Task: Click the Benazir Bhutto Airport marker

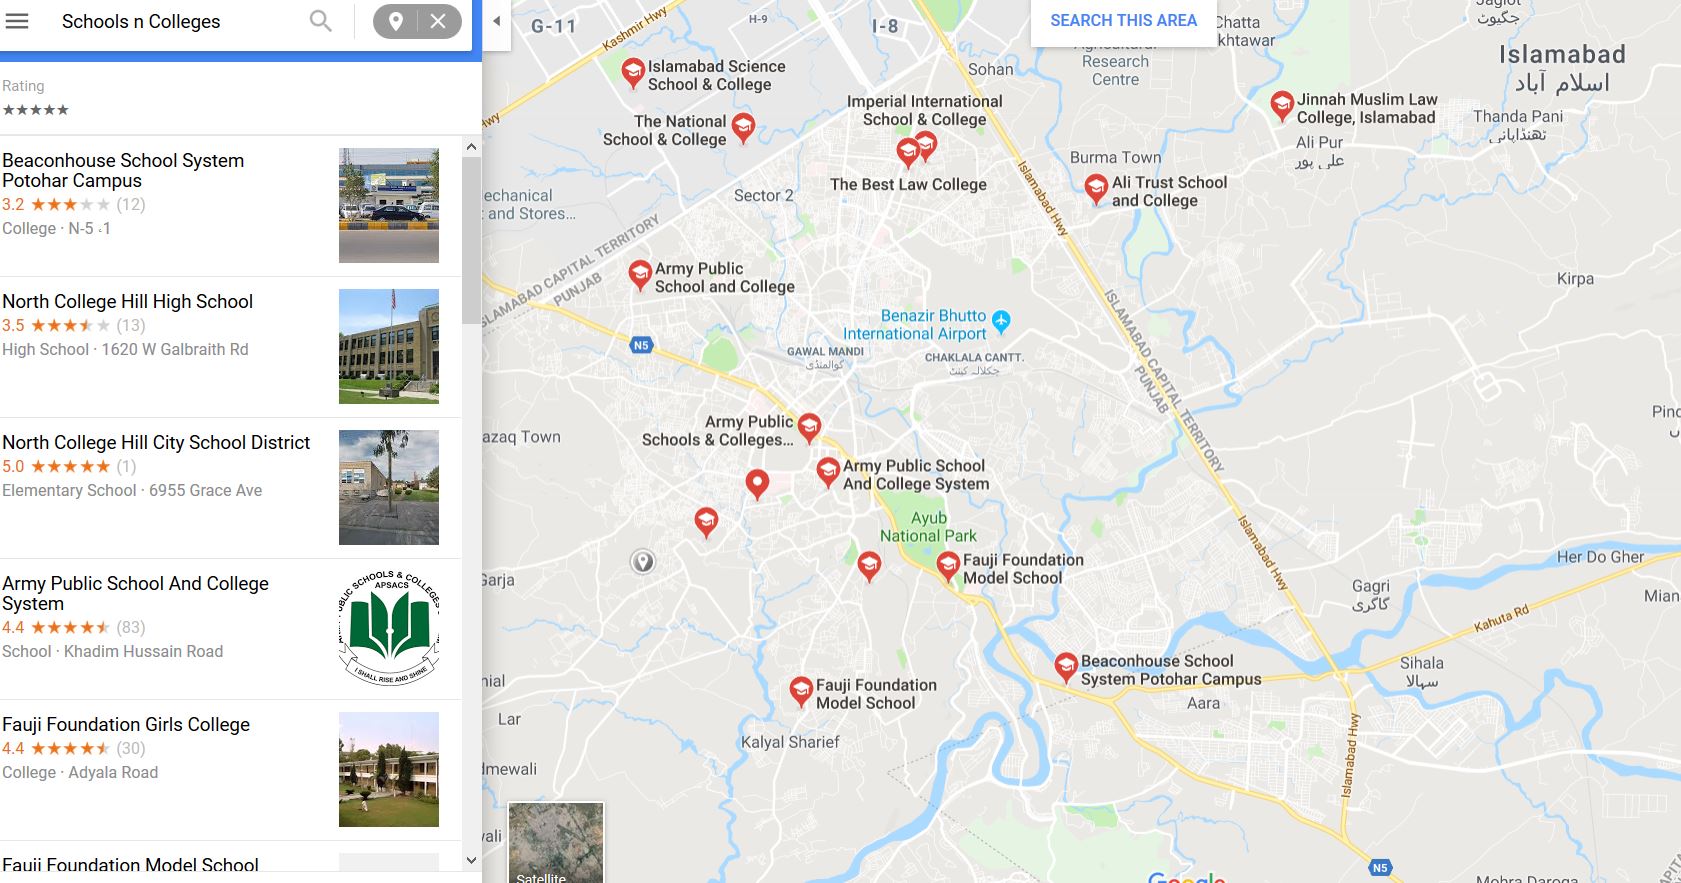Action: pyautogui.click(x=1001, y=321)
